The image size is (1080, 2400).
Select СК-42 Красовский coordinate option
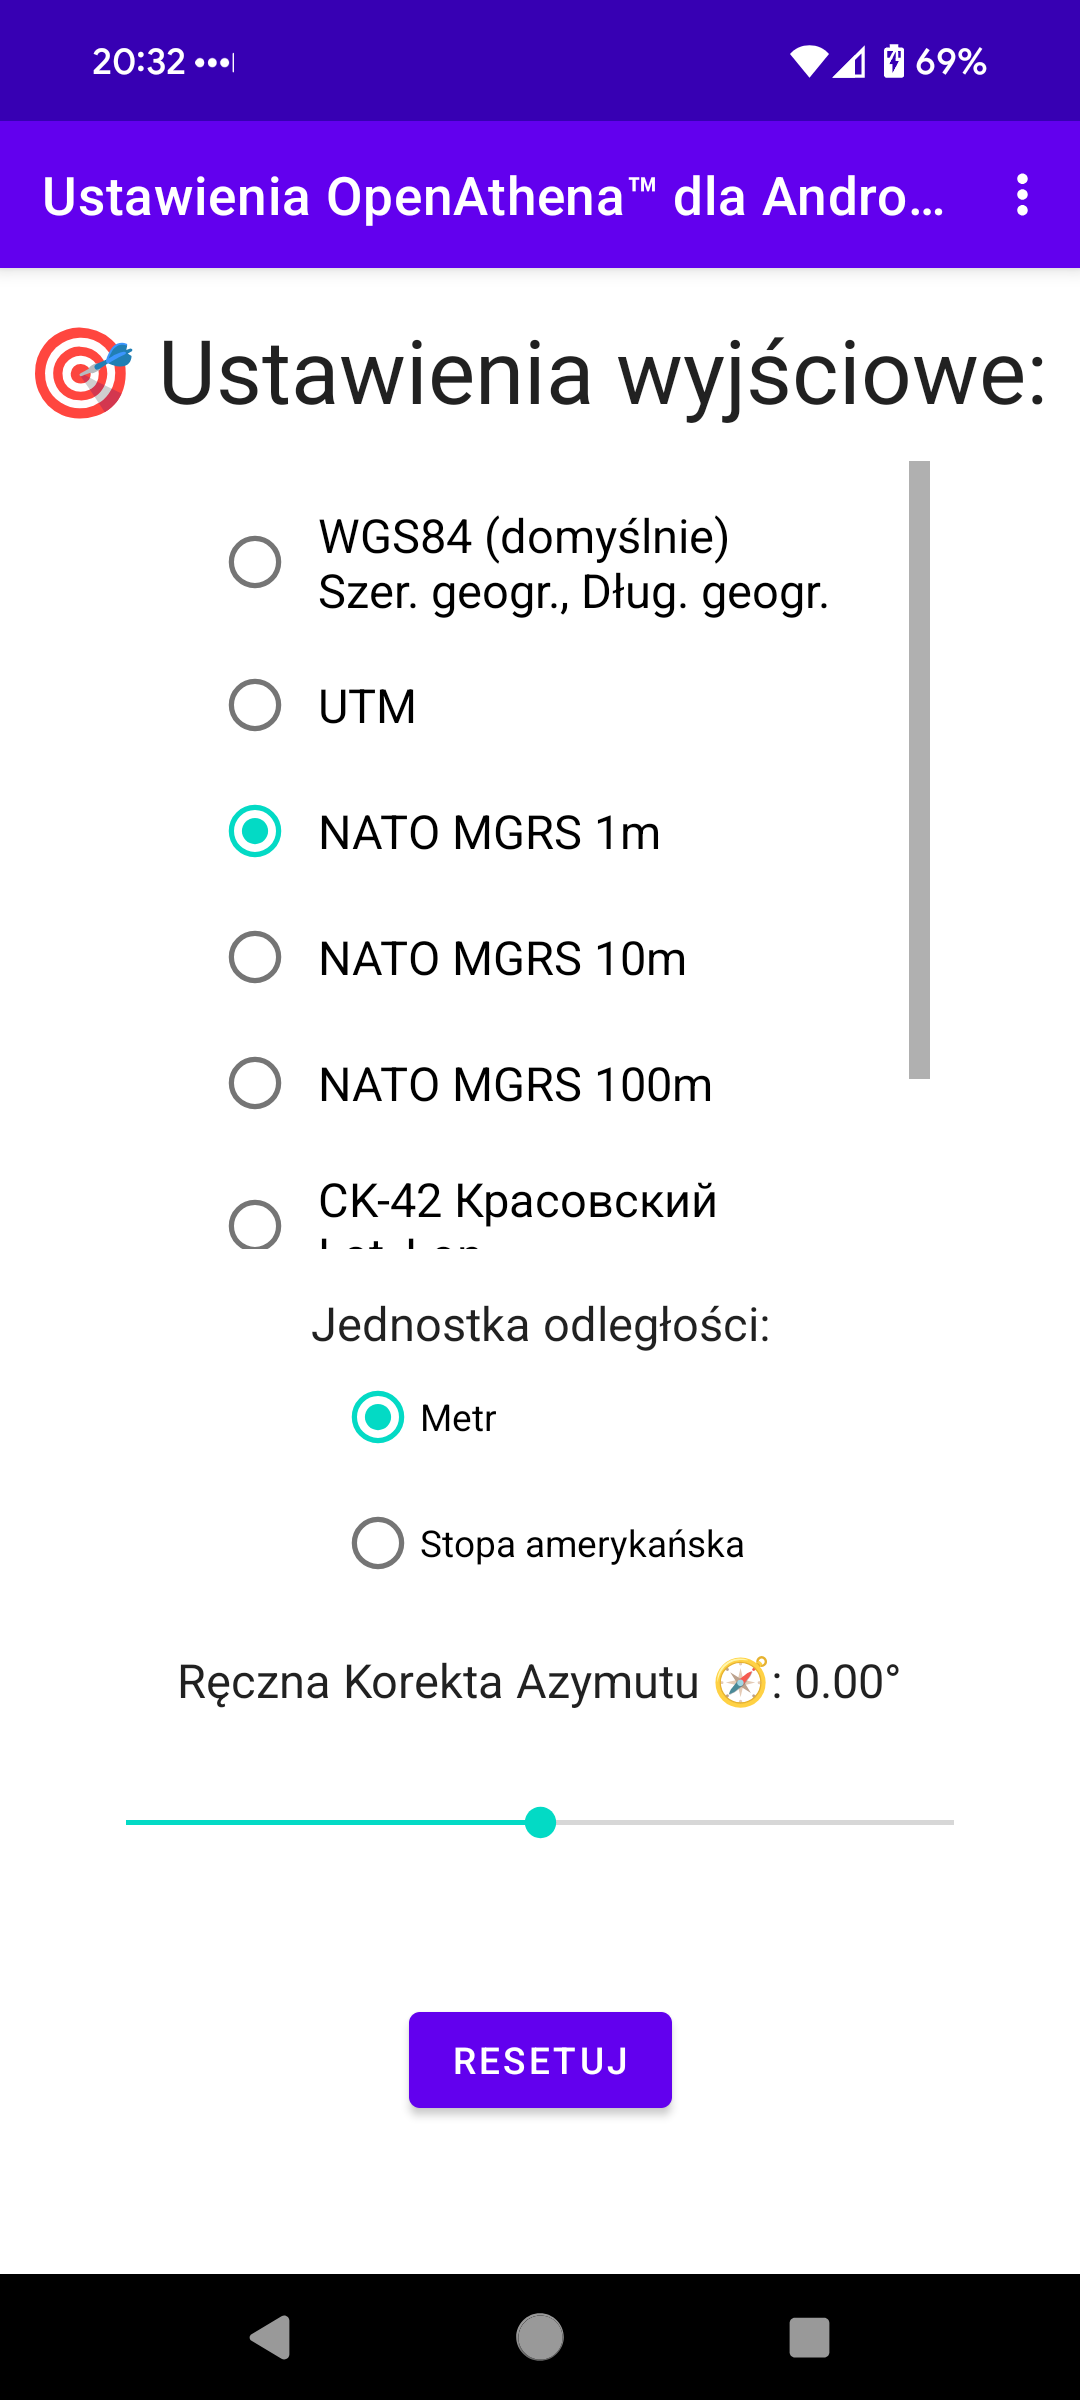[x=255, y=1224]
